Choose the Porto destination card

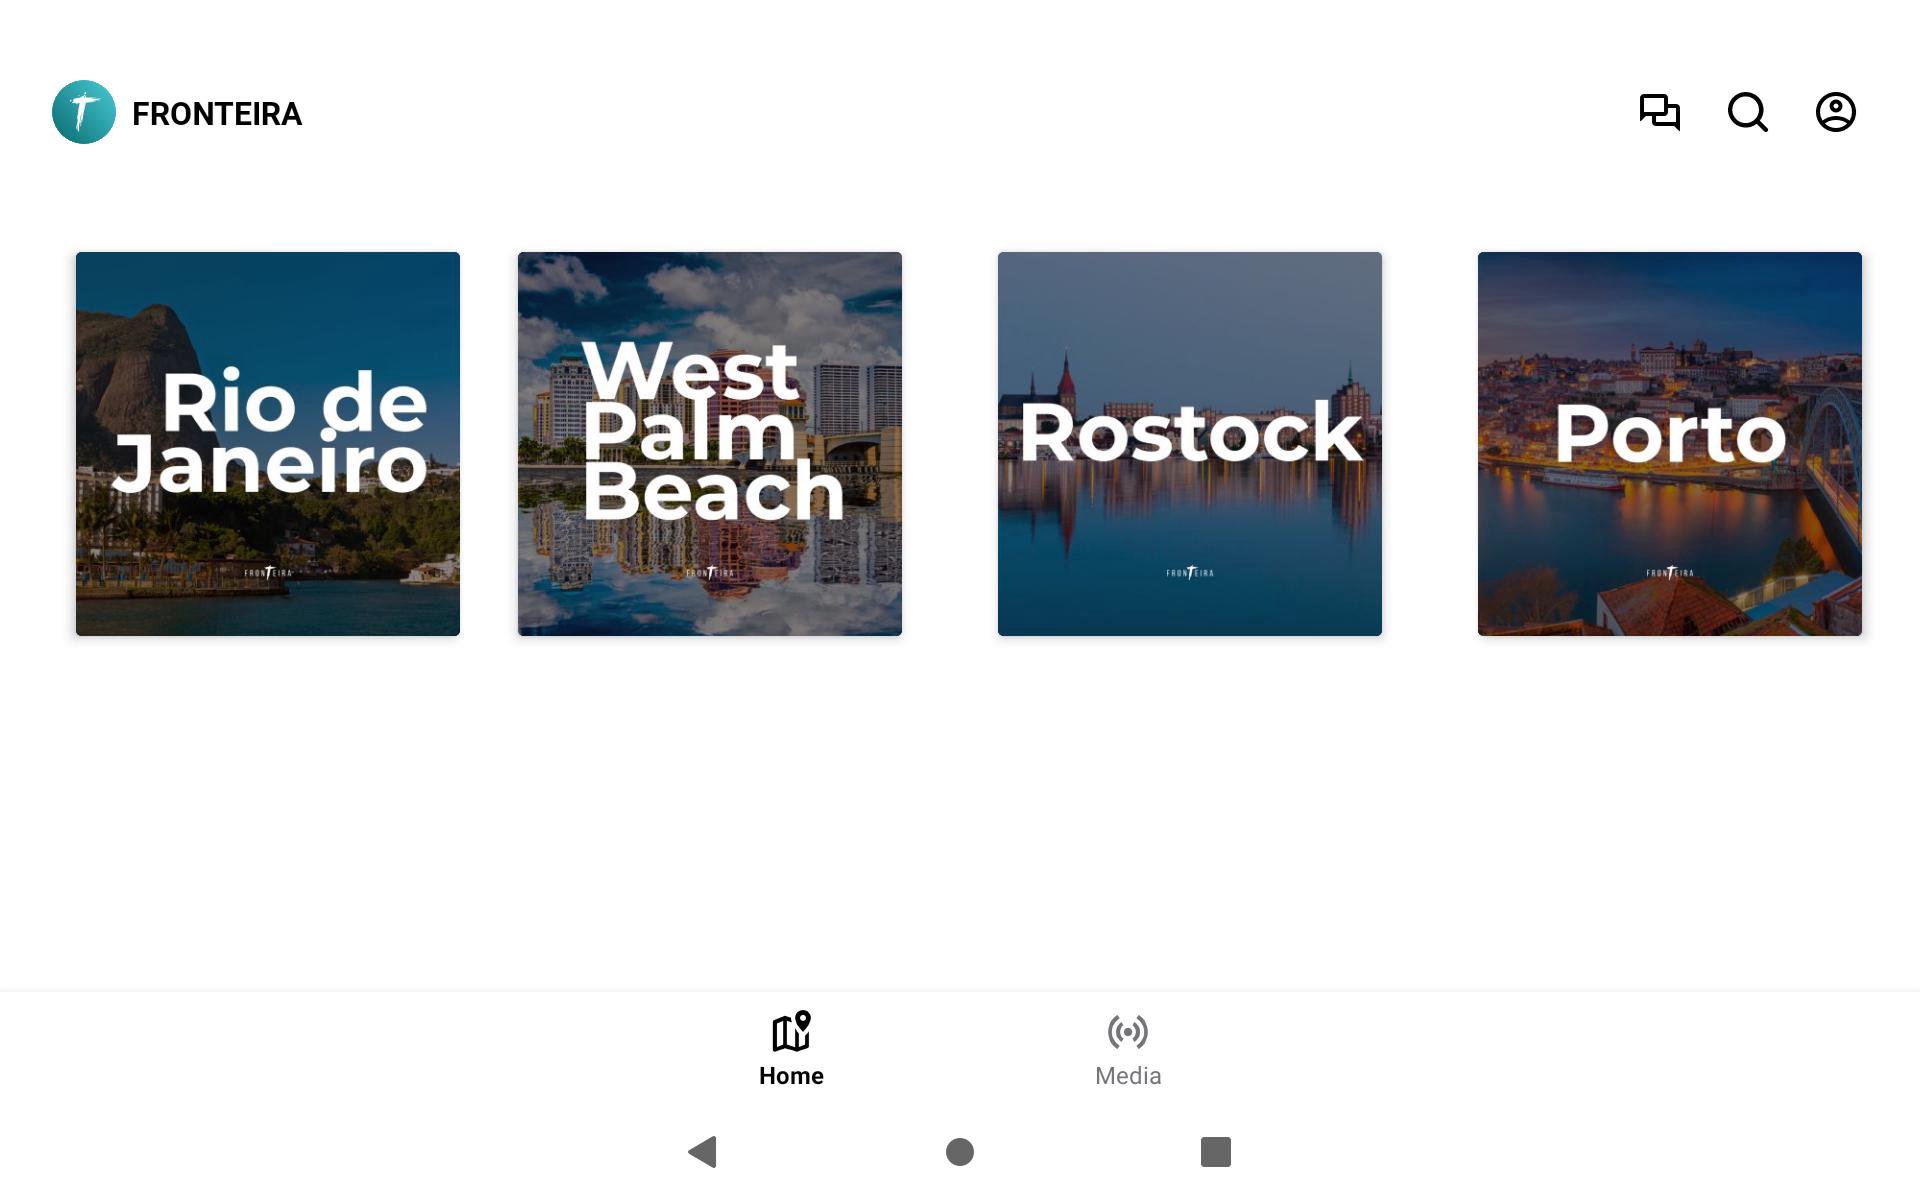tap(1670, 444)
